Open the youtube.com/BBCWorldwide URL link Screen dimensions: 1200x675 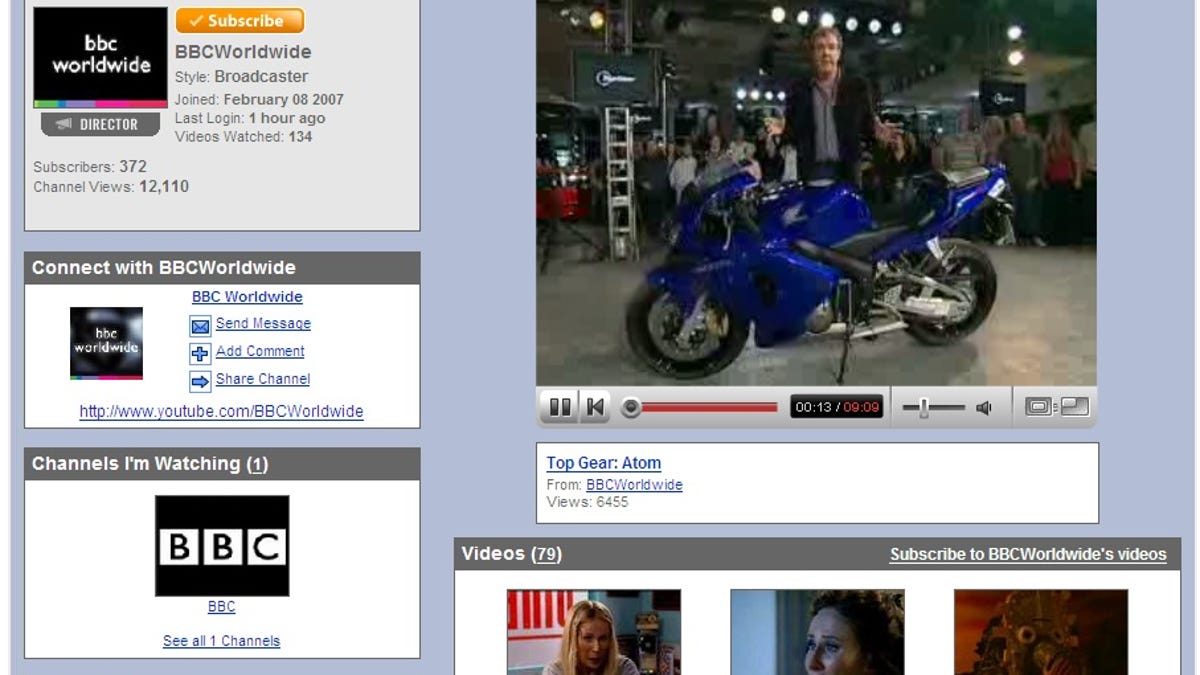221,412
